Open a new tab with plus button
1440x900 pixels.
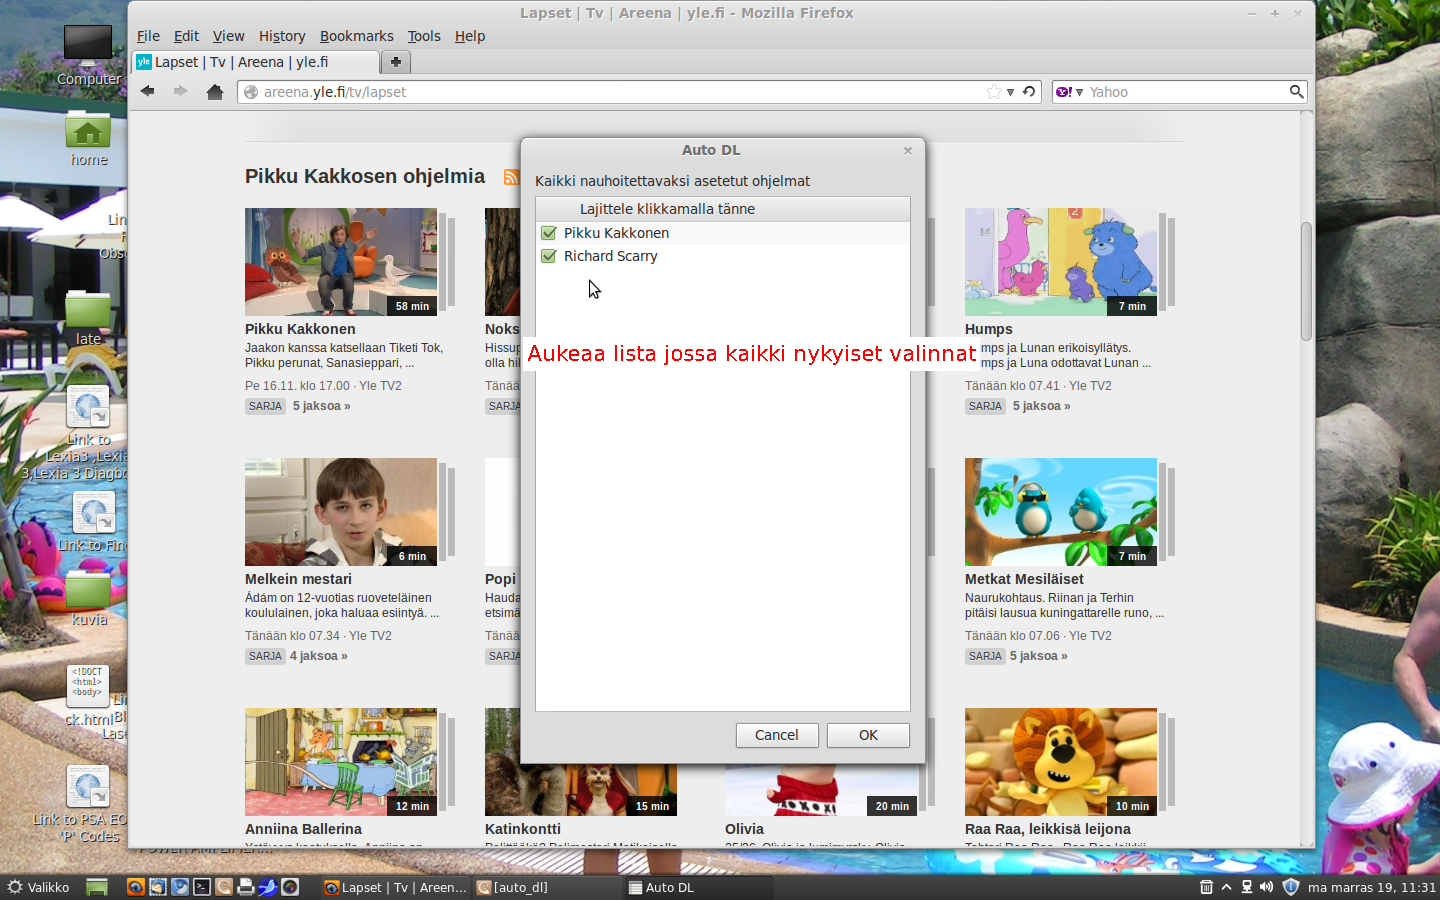click(x=396, y=62)
